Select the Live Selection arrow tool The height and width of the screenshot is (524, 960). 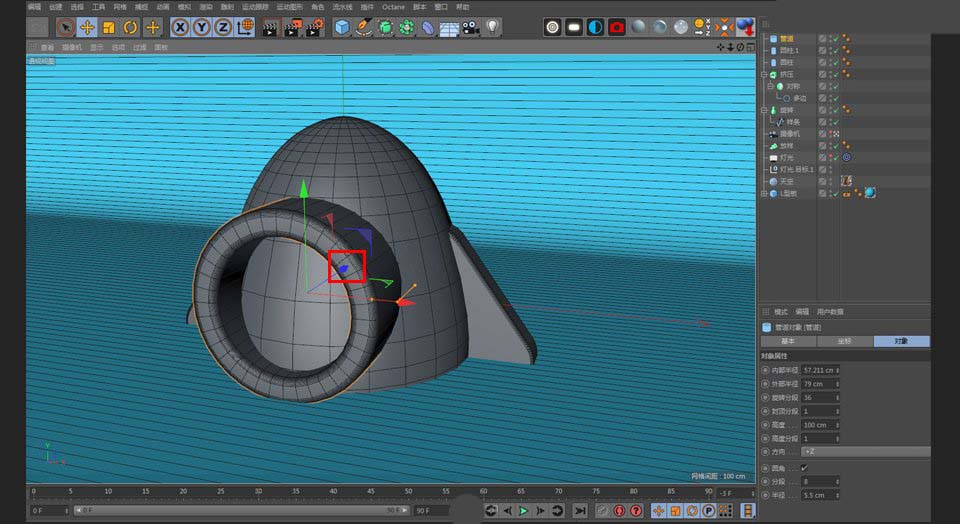[x=66, y=28]
